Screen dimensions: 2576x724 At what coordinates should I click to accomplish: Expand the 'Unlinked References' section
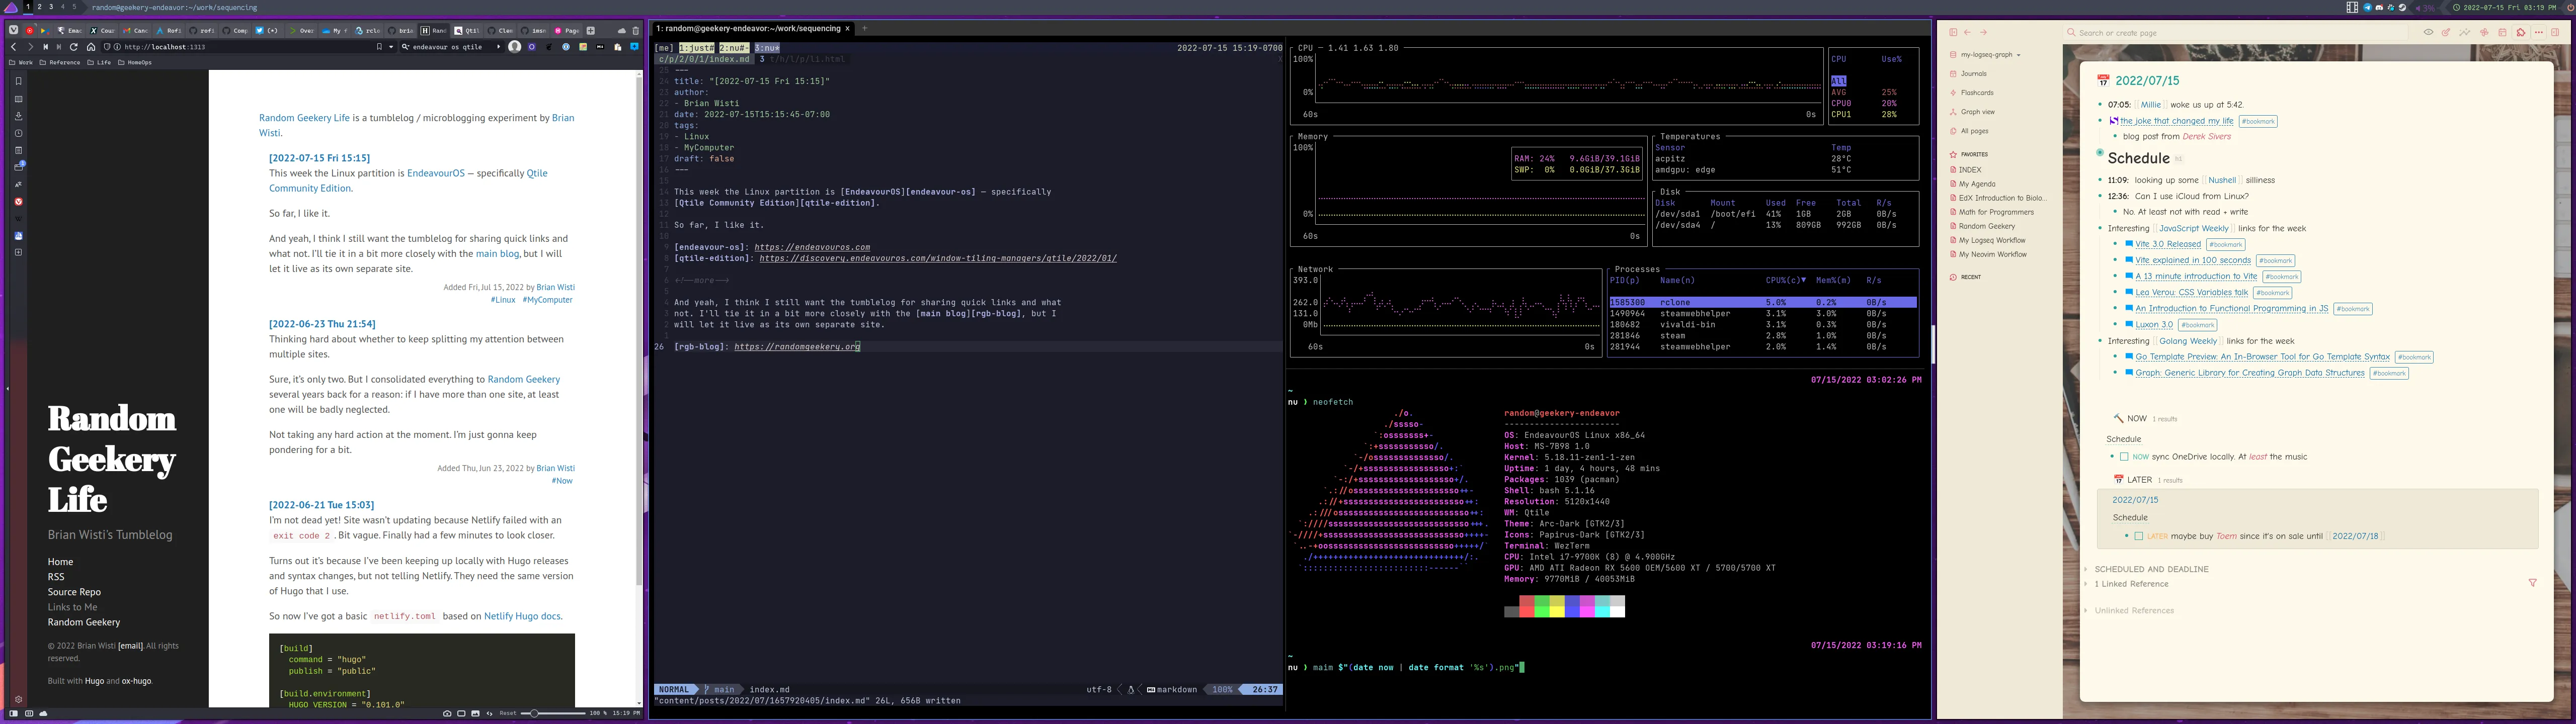(2135, 610)
